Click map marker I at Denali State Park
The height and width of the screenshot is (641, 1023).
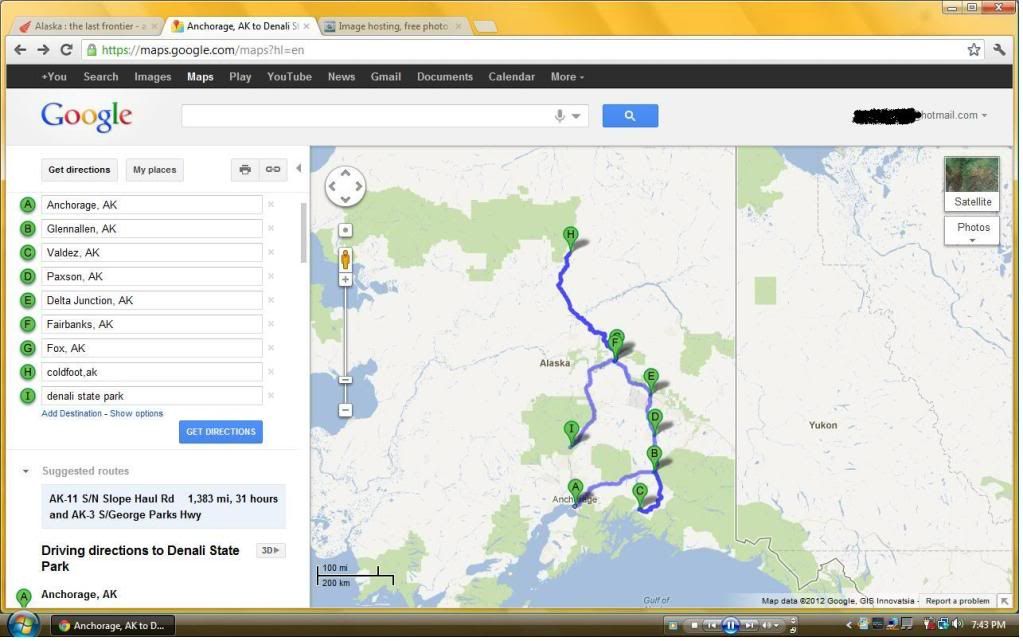point(571,431)
